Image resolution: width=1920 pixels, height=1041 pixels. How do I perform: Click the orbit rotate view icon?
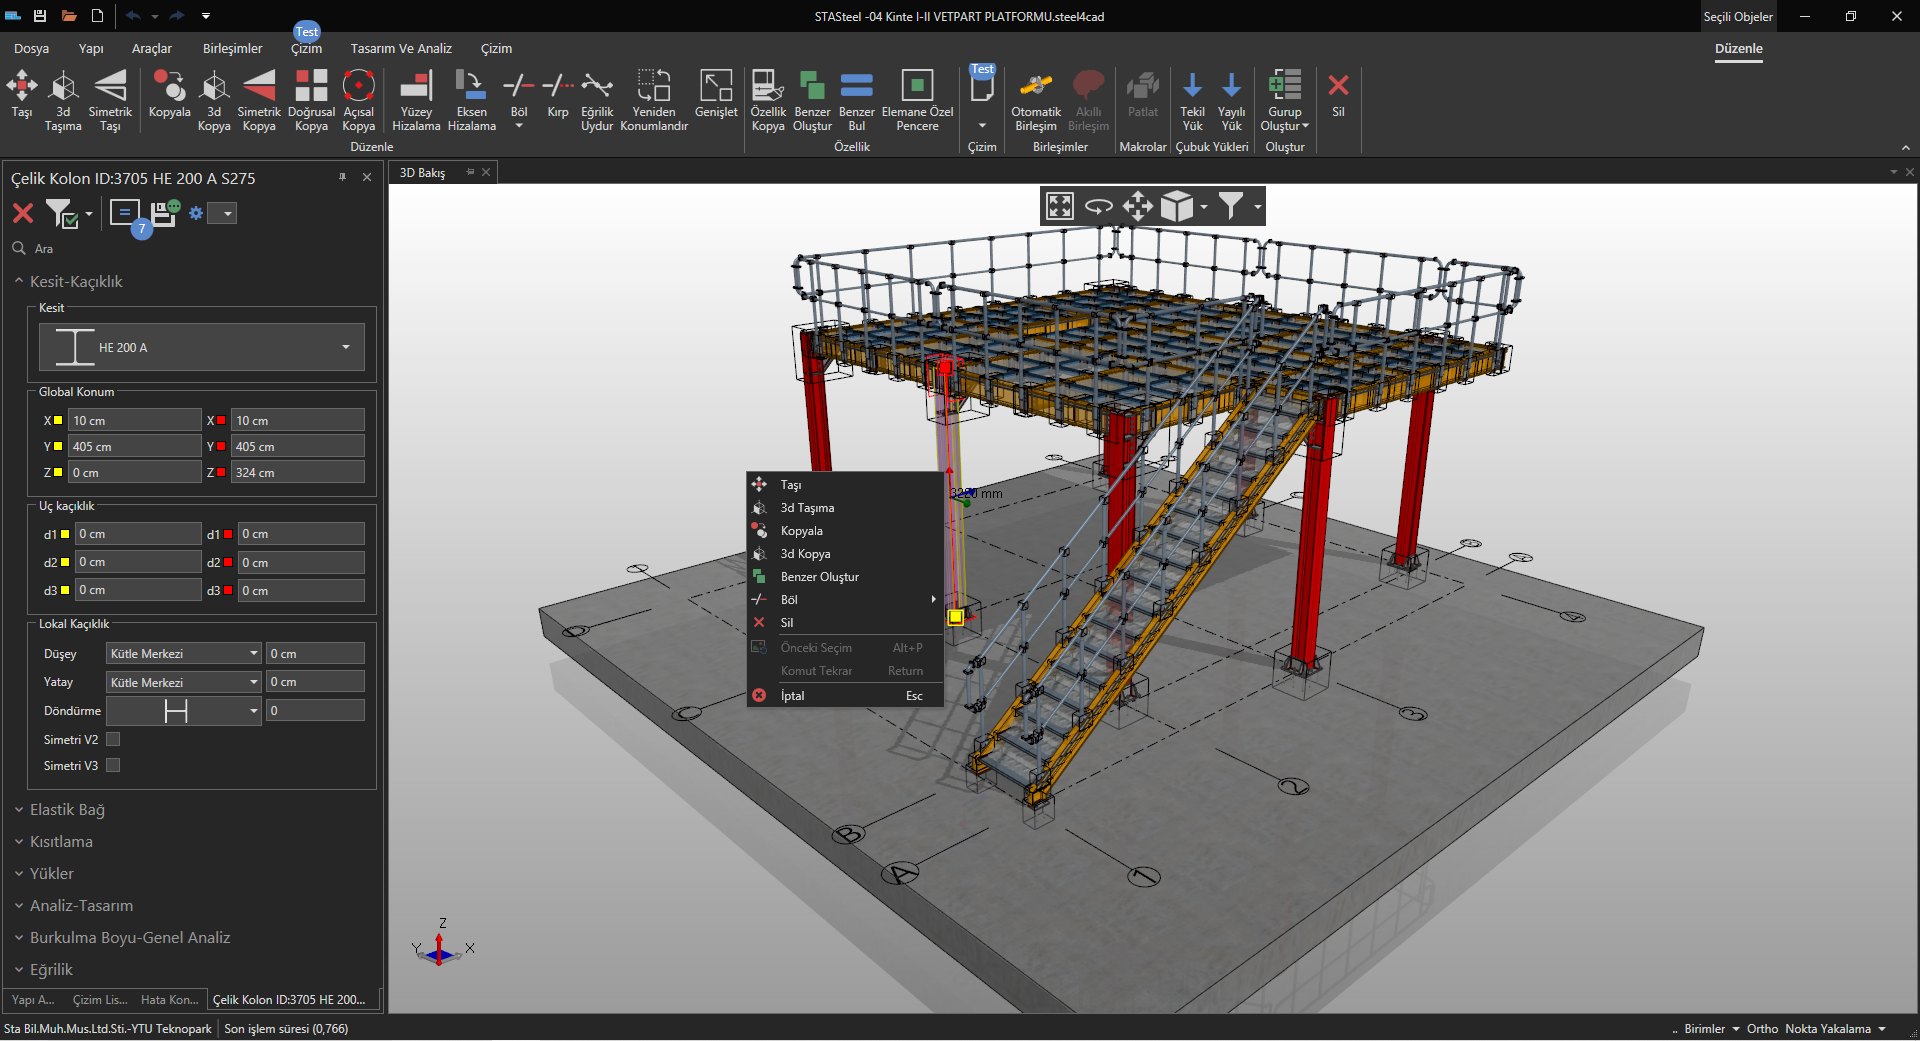tap(1099, 206)
